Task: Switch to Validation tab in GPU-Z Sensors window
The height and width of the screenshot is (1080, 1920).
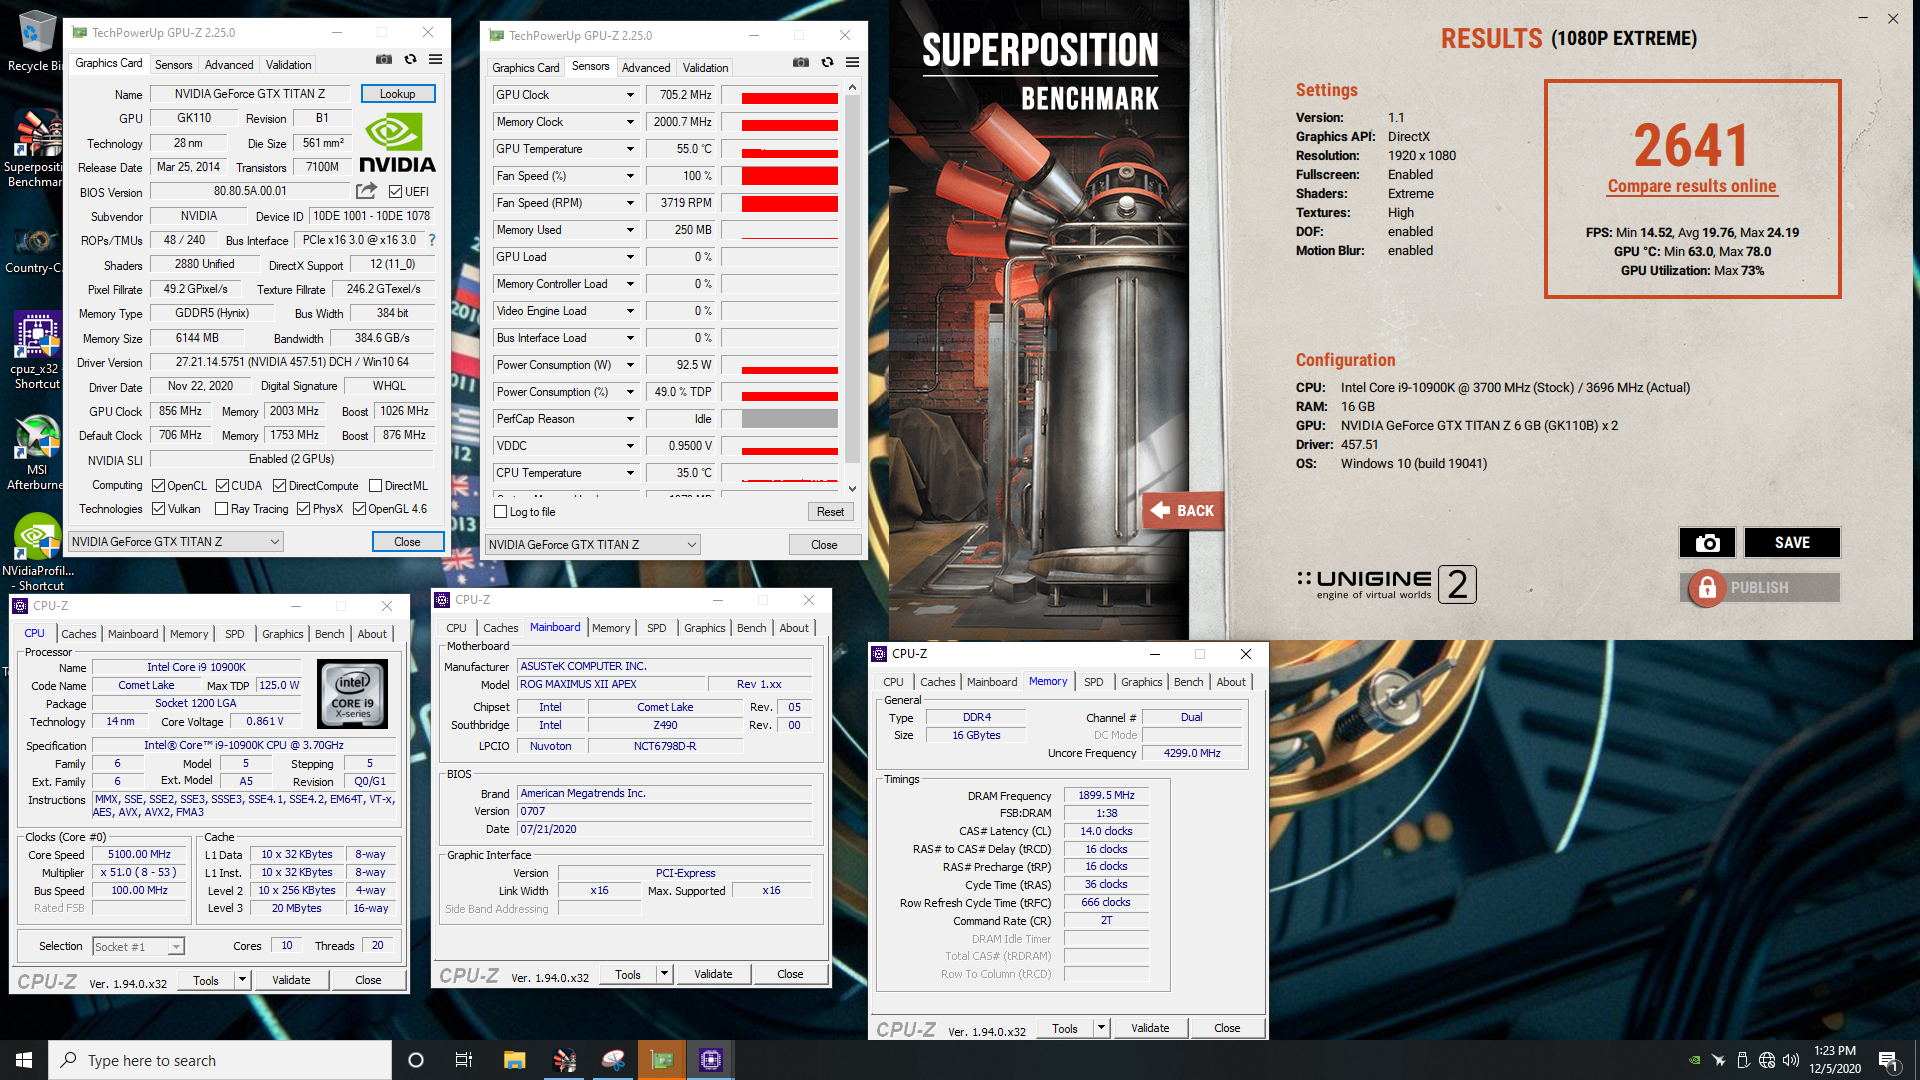Action: pyautogui.click(x=705, y=68)
